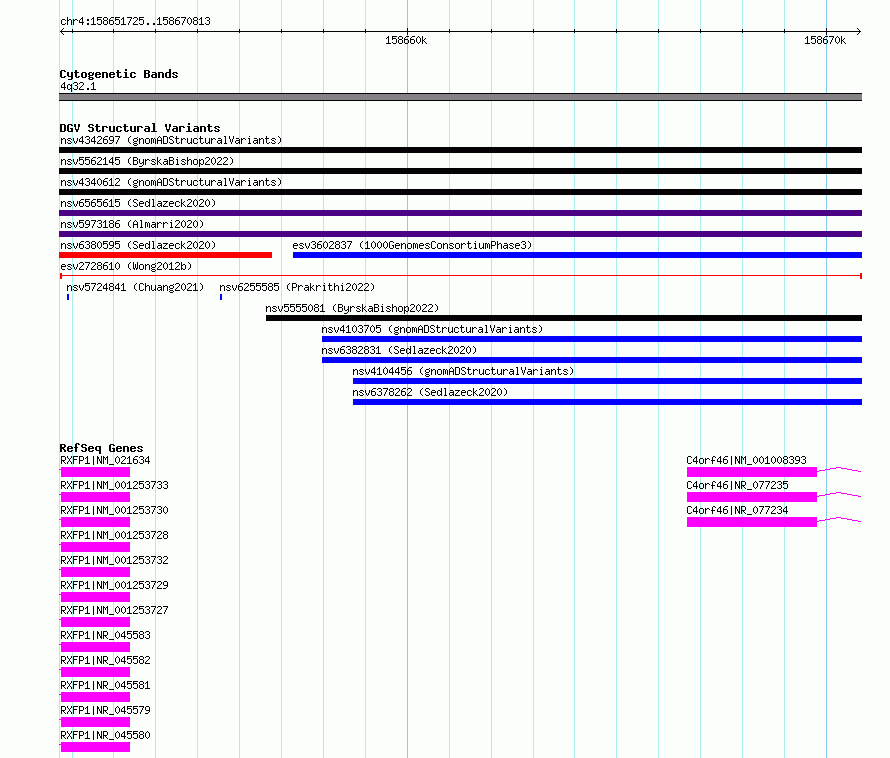The height and width of the screenshot is (758, 890).
Task: Click the black bar of nsv5555081
Action: pos(564,318)
